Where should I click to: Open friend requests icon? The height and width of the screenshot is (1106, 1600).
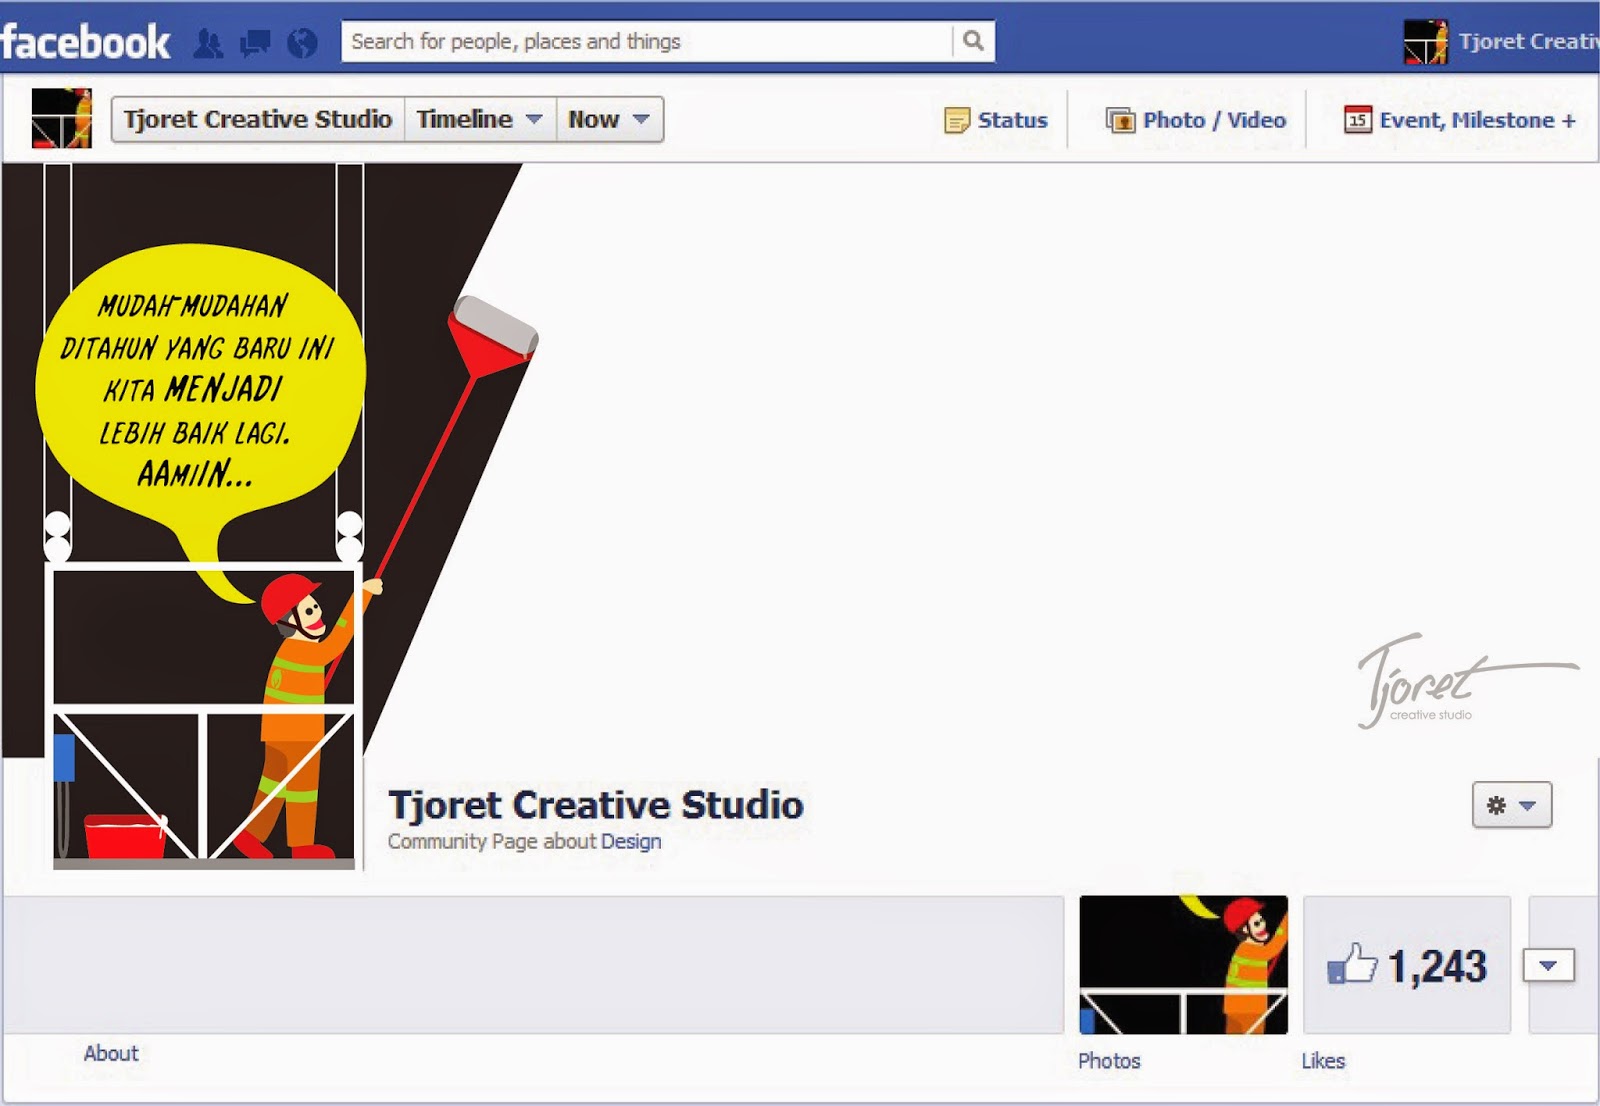click(x=208, y=43)
